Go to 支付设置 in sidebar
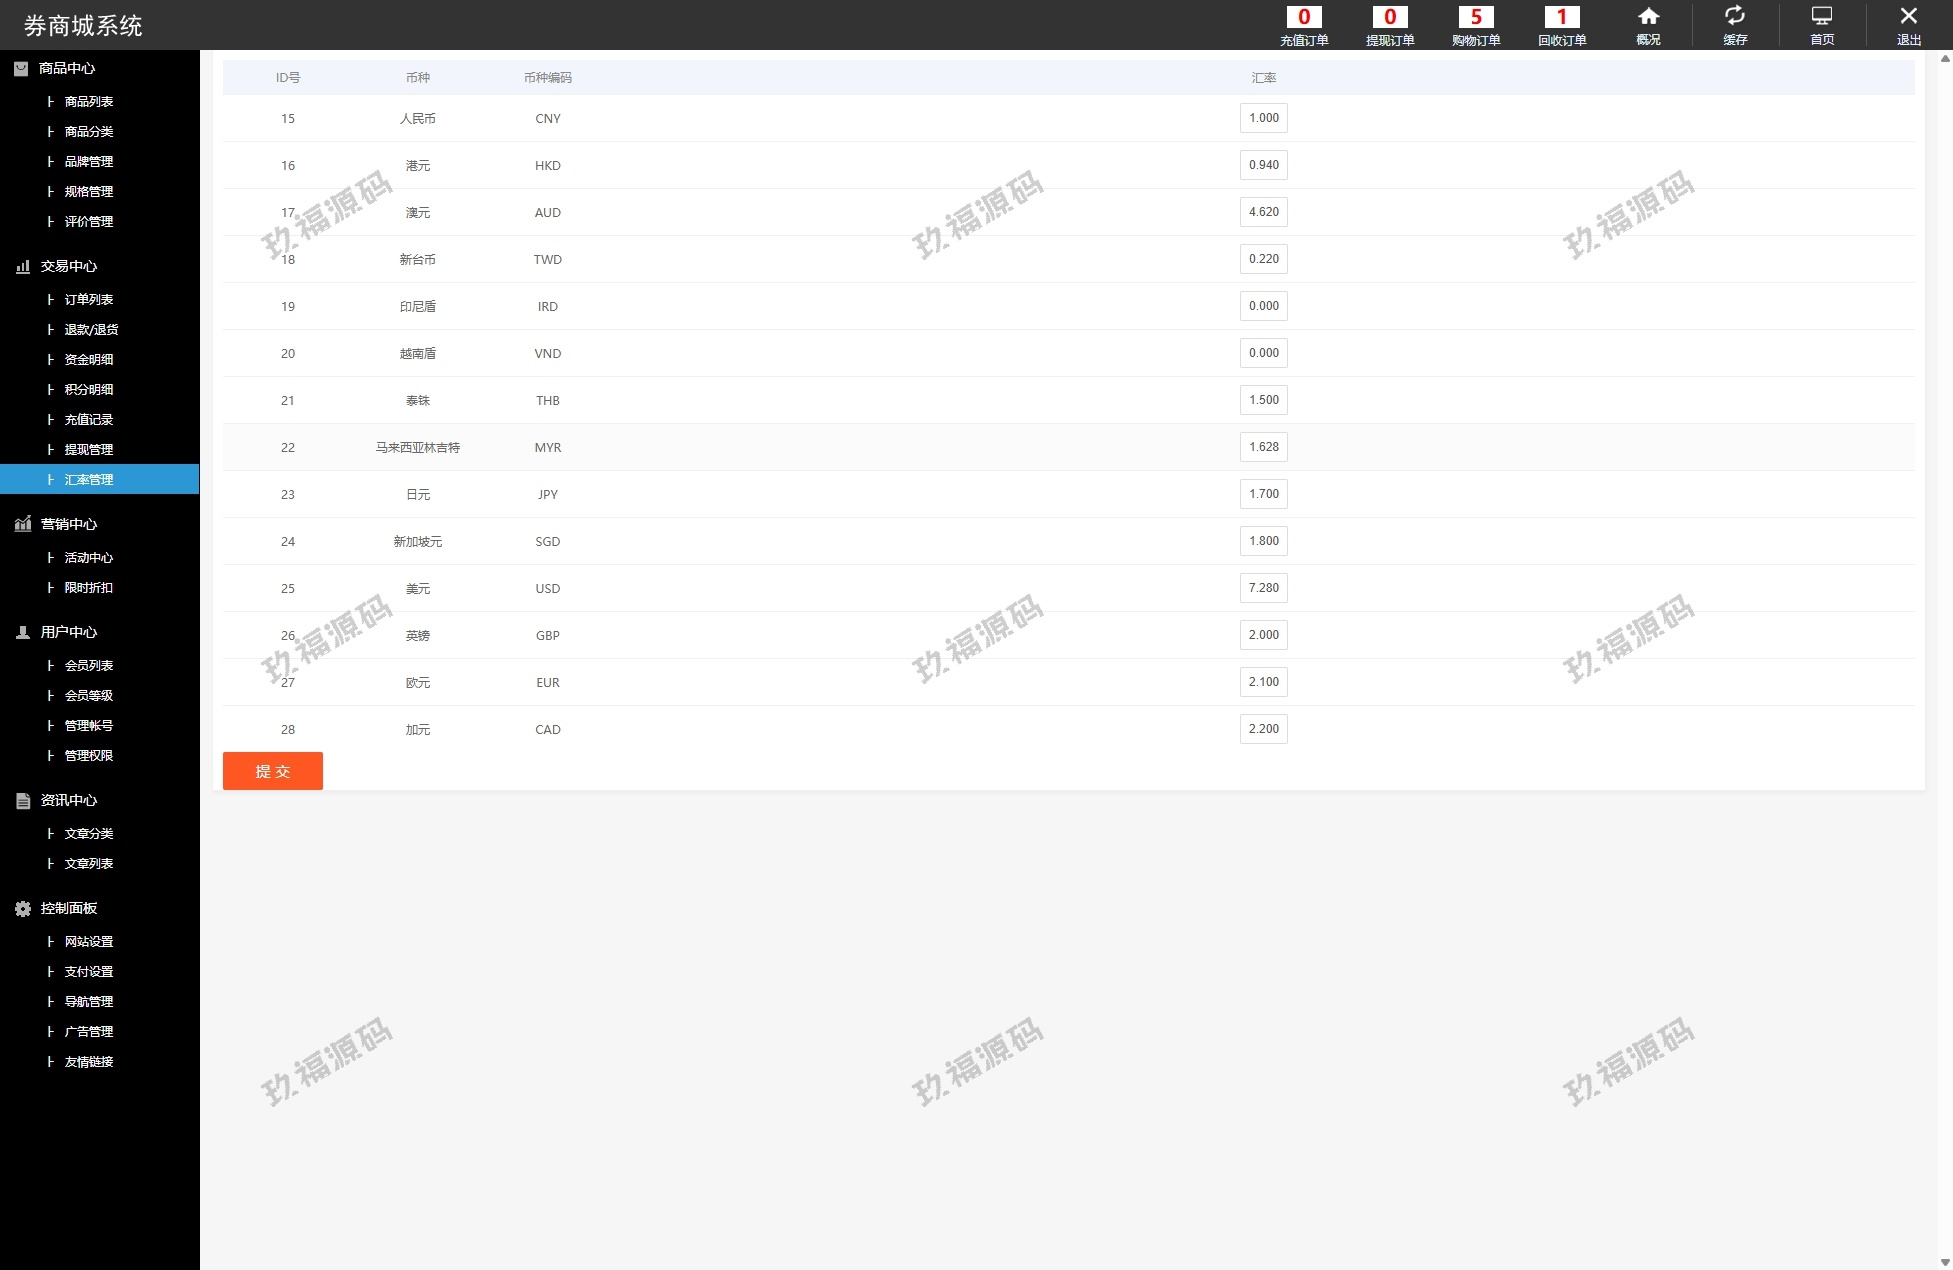1953x1270 pixels. pyautogui.click(x=89, y=971)
